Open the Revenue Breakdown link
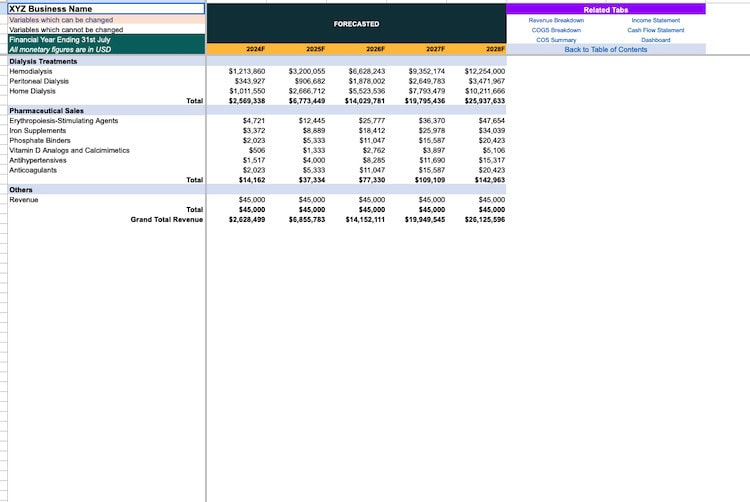 [556, 20]
